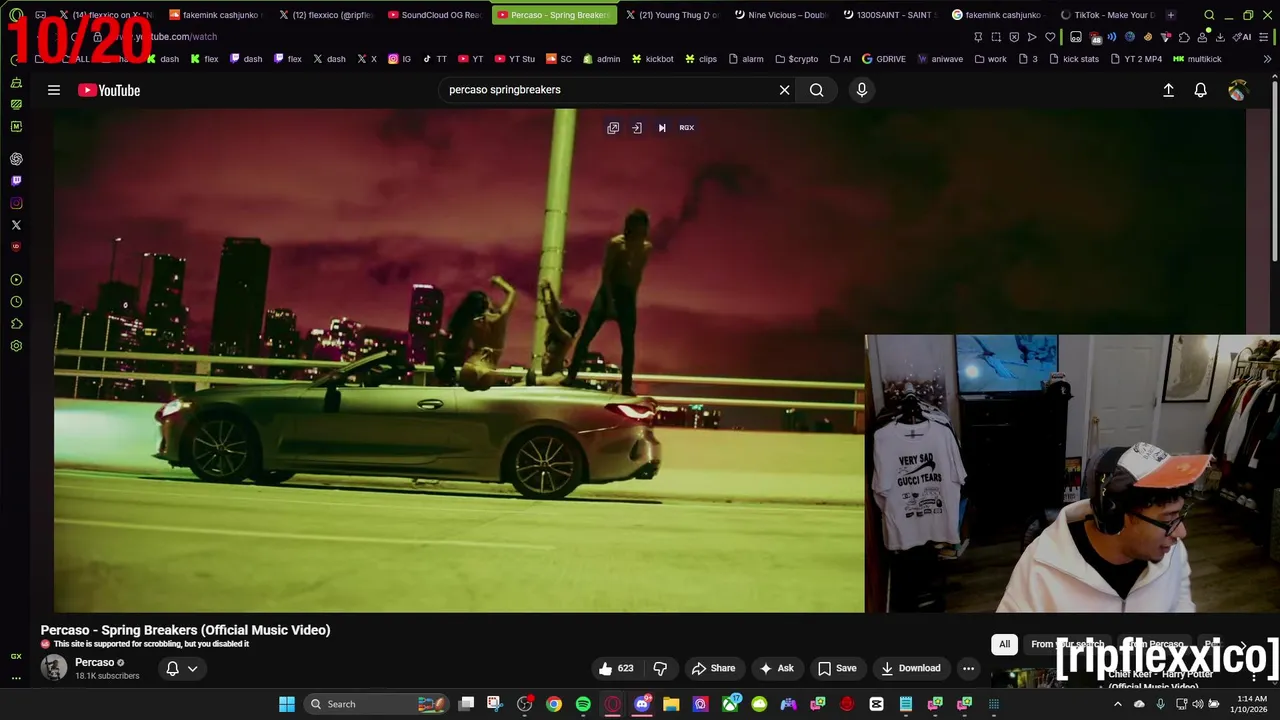Expand the work bookmark folder
This screenshot has height=720, width=1280.
click(x=991, y=59)
